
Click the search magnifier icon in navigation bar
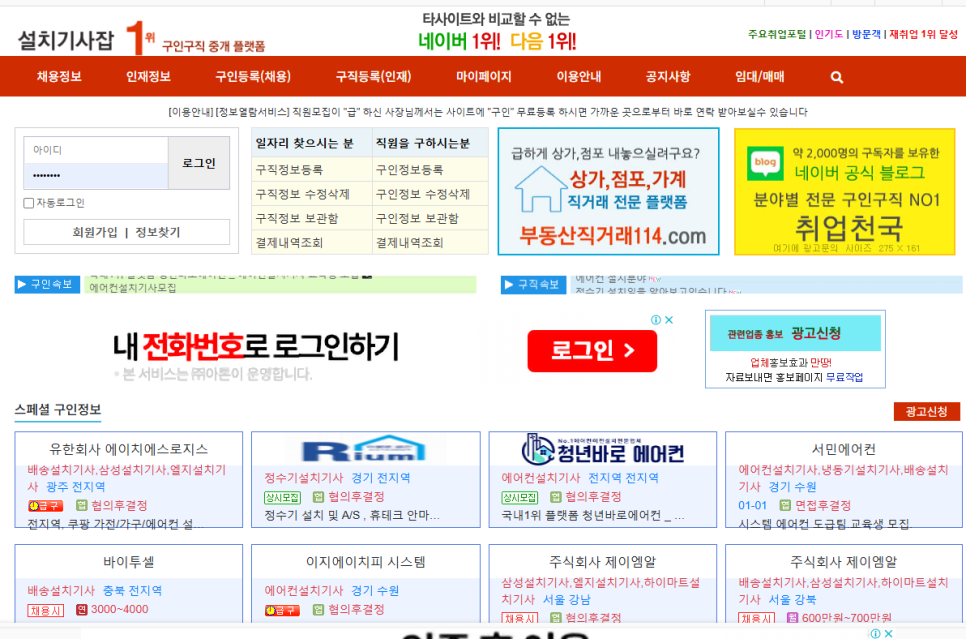point(836,77)
